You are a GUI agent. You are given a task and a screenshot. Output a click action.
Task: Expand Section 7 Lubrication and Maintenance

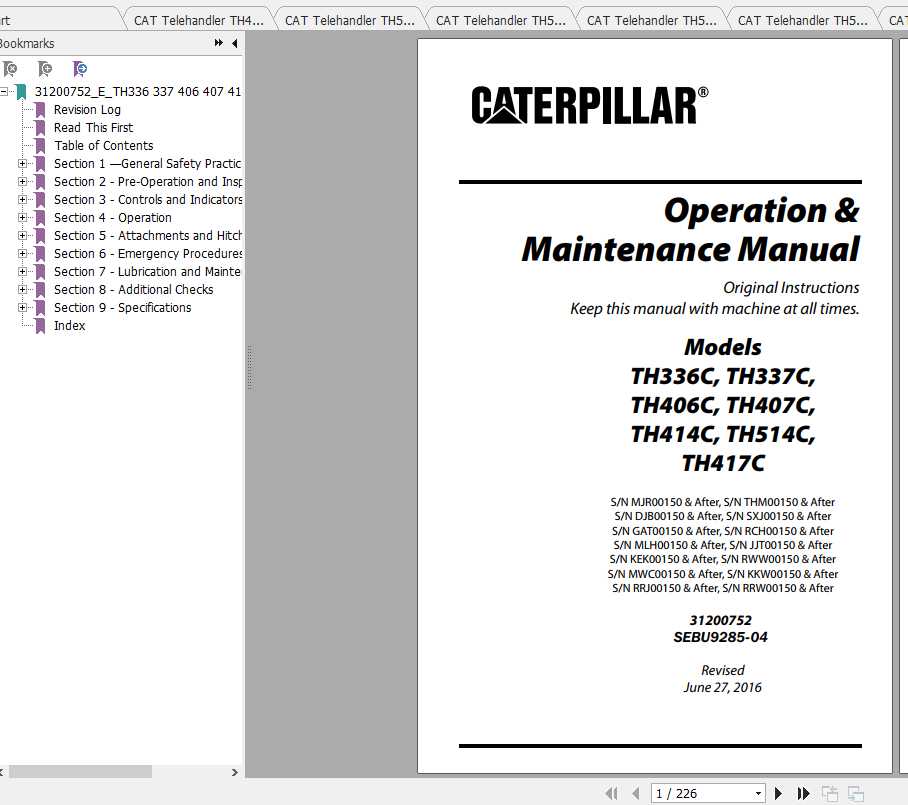point(22,271)
